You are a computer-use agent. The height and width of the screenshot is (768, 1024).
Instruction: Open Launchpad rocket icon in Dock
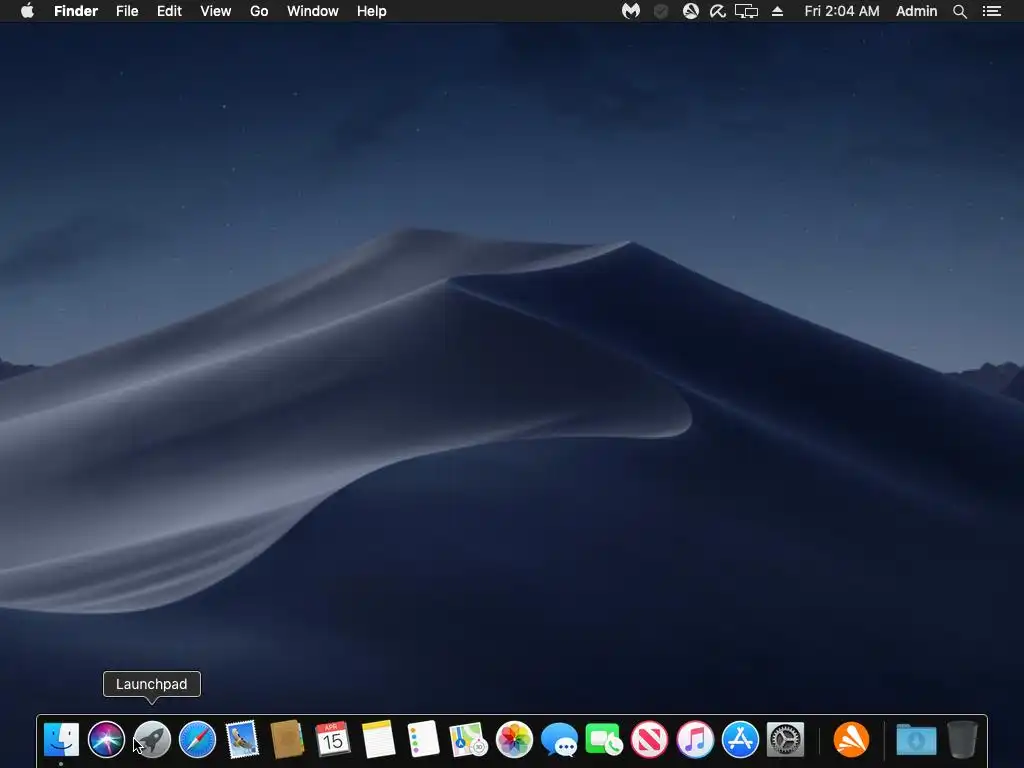[x=152, y=740]
